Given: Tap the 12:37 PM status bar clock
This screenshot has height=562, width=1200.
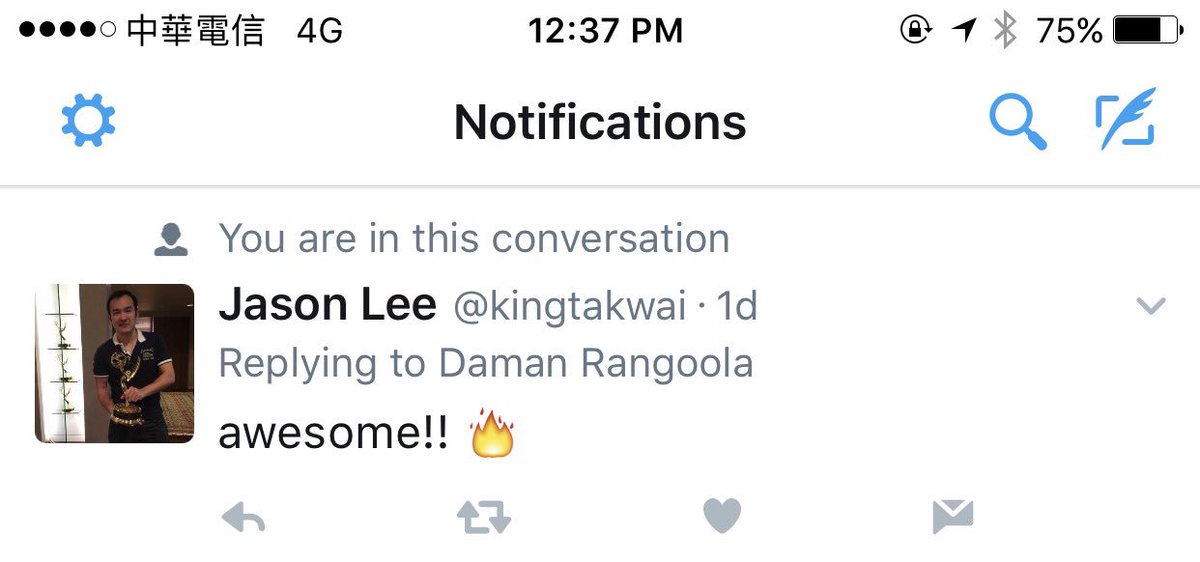Looking at the screenshot, I should [606, 31].
